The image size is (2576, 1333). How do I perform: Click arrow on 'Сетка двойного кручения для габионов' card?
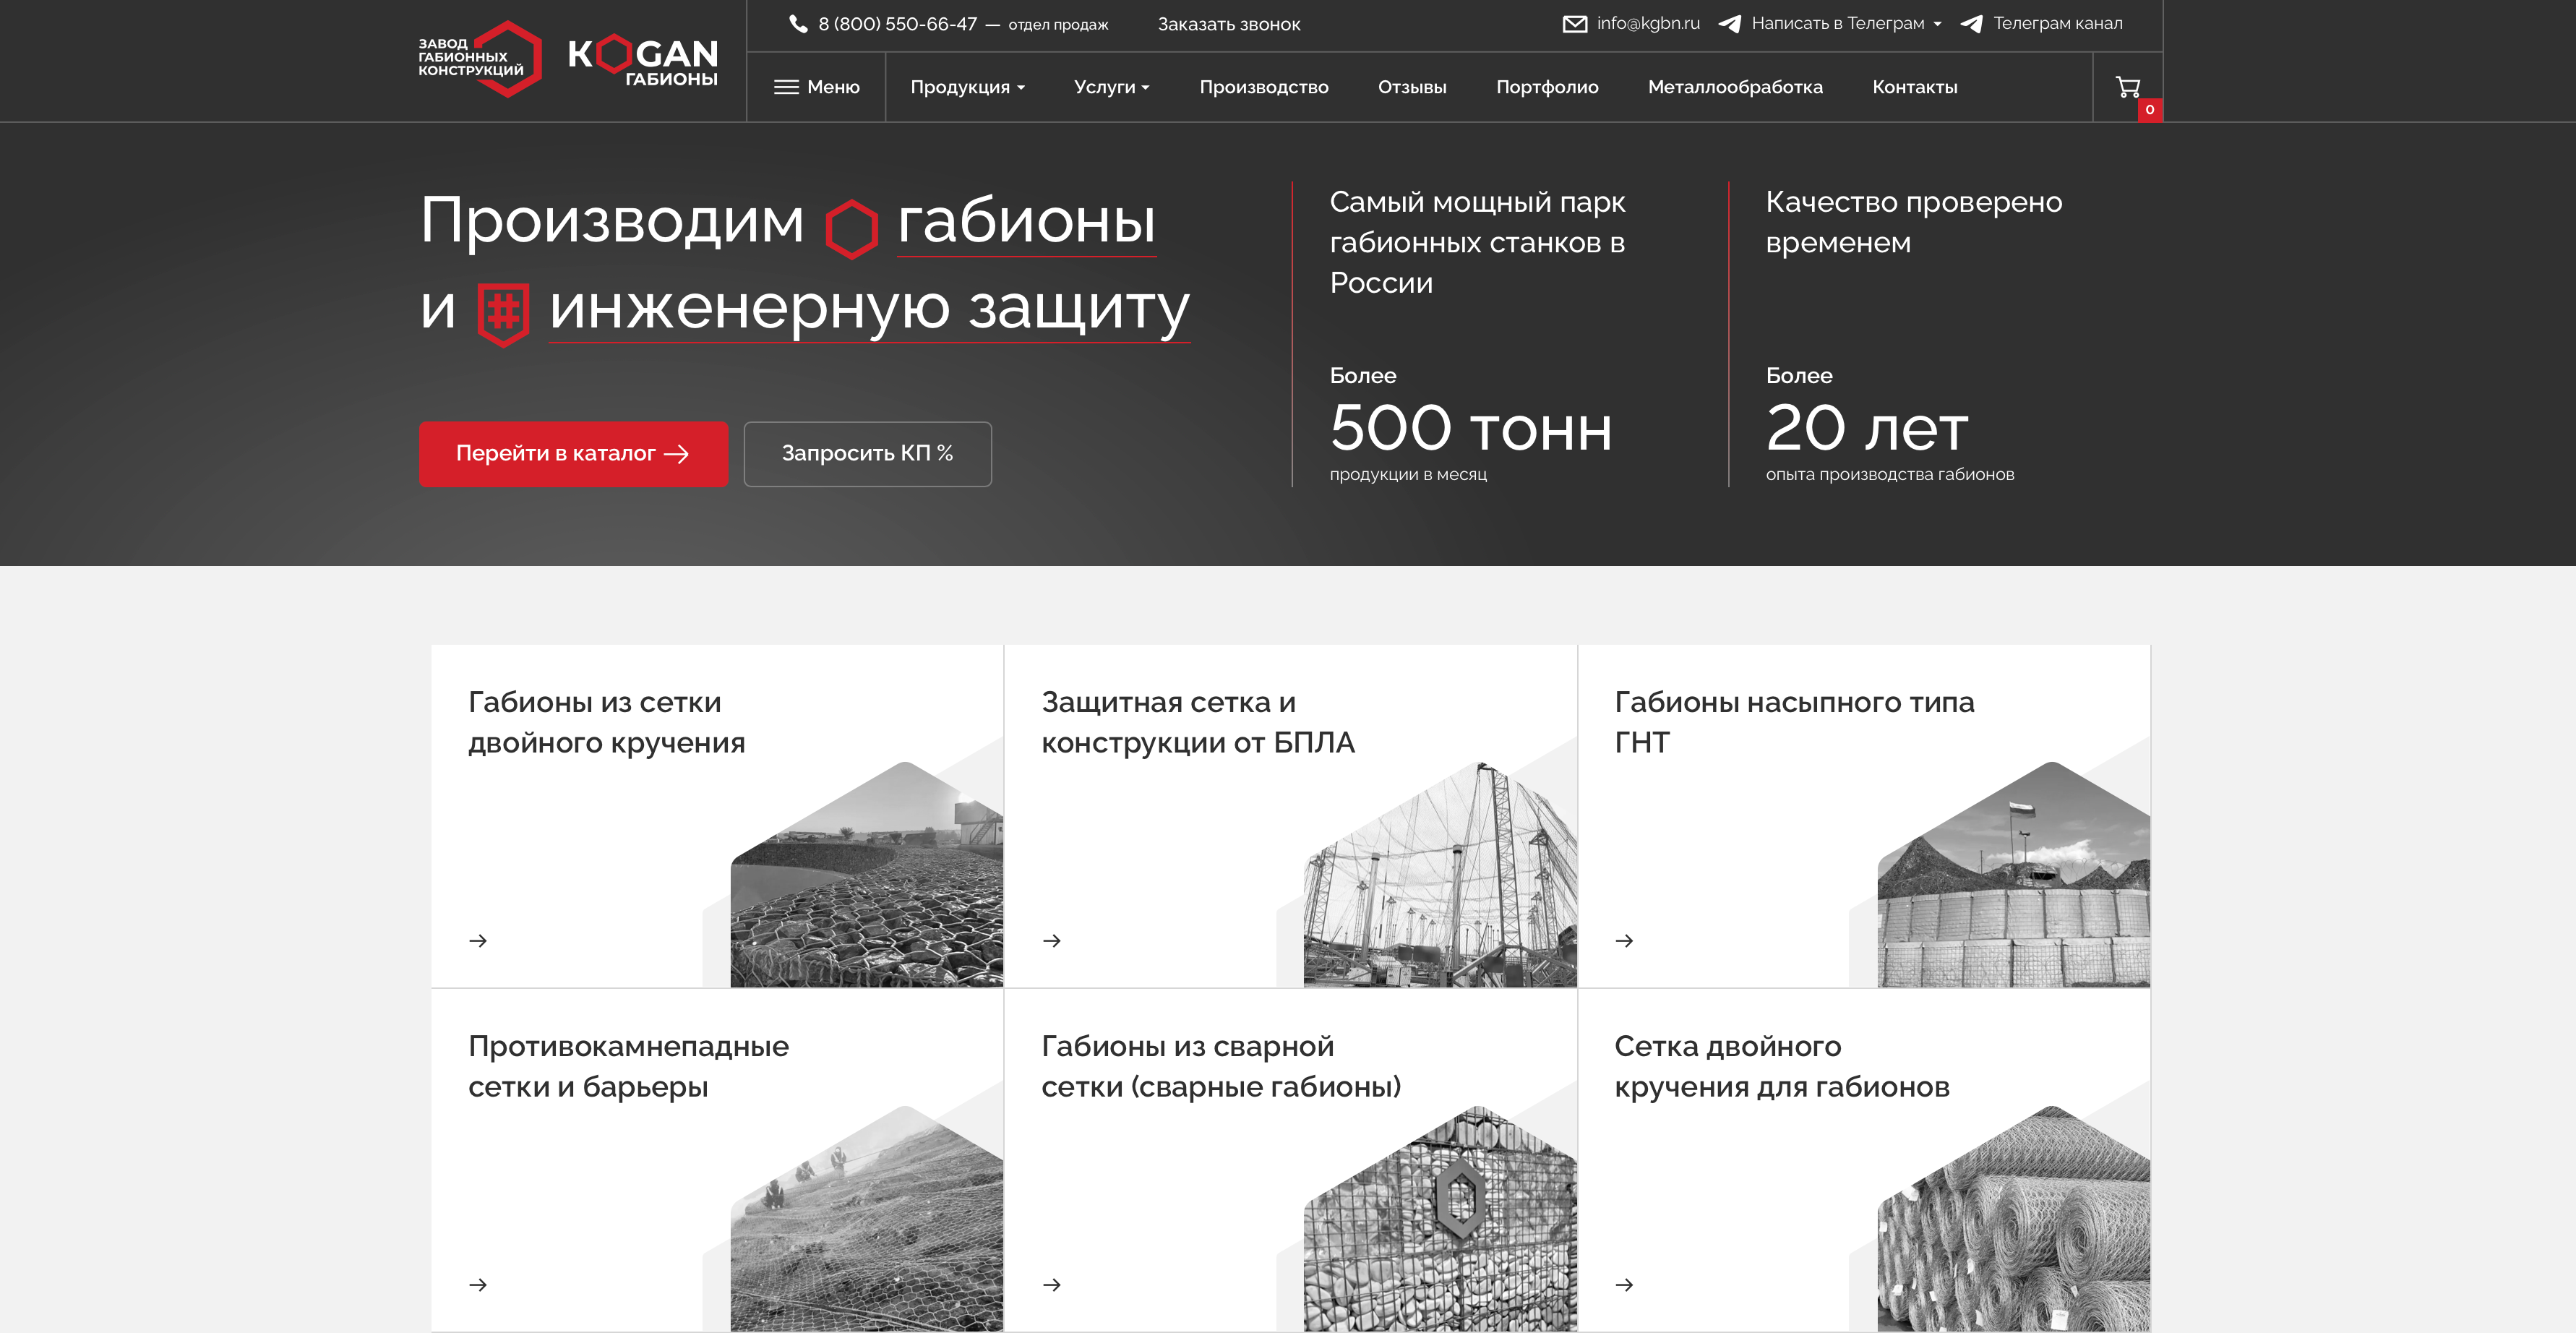point(1624,1285)
